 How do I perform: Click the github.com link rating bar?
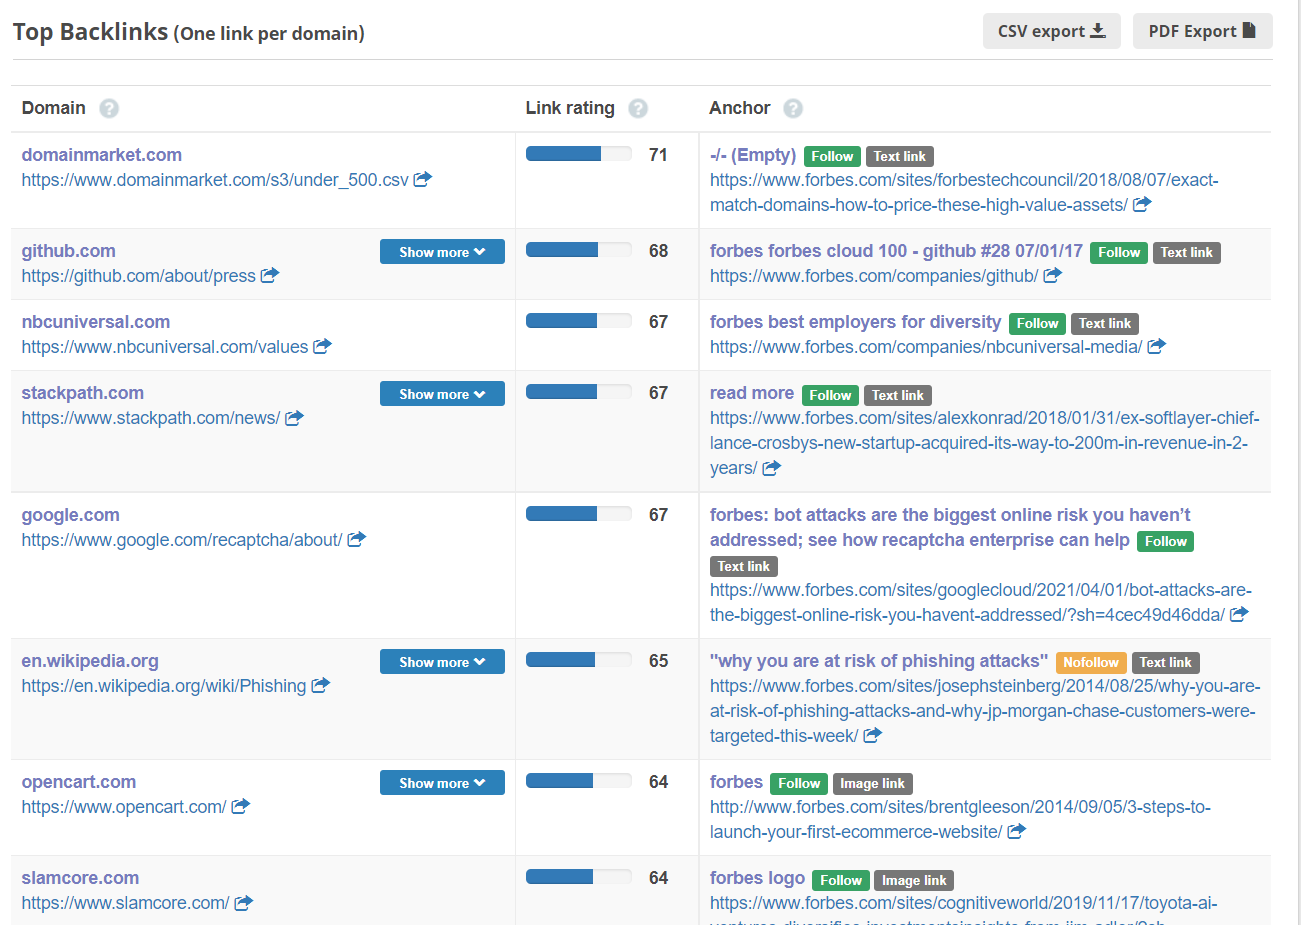point(579,250)
